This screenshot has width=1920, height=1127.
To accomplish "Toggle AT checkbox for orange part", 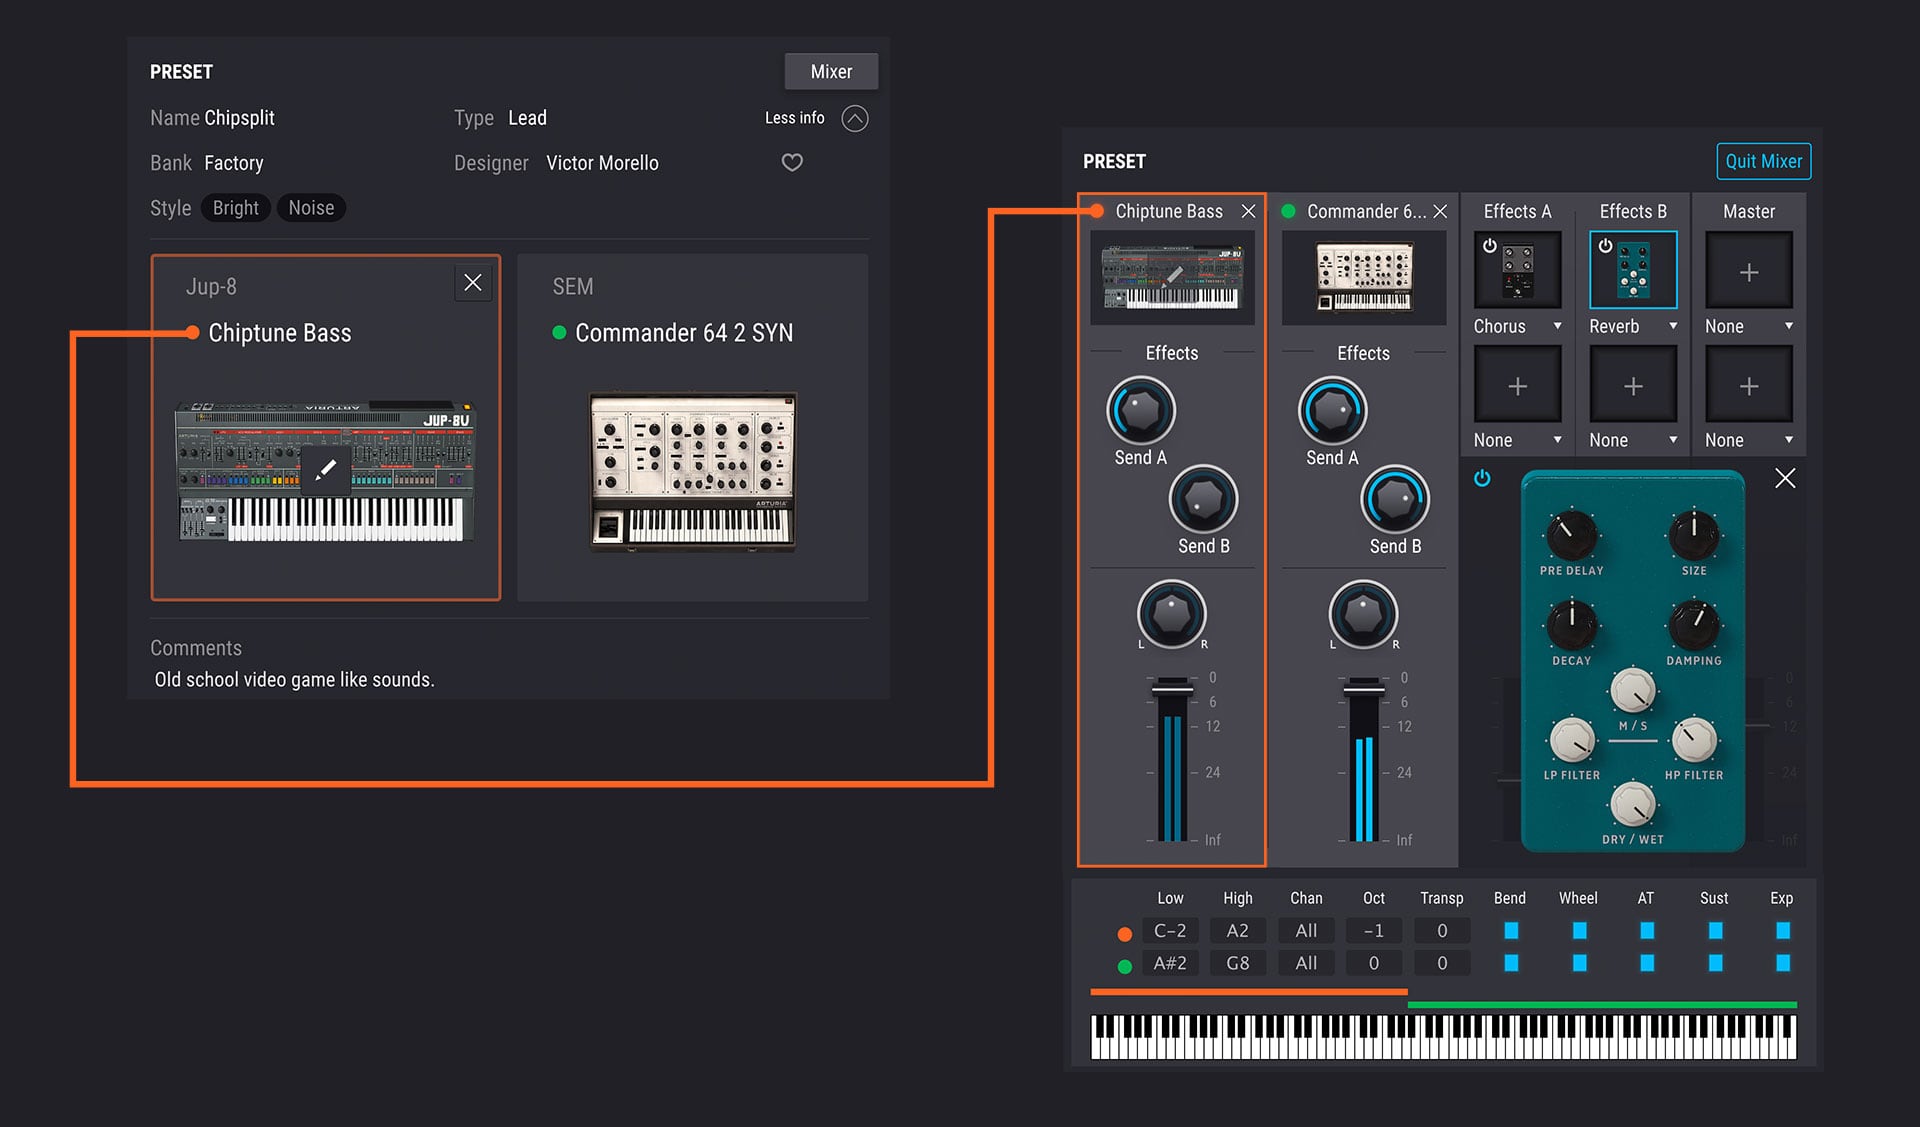I will pos(1647,931).
